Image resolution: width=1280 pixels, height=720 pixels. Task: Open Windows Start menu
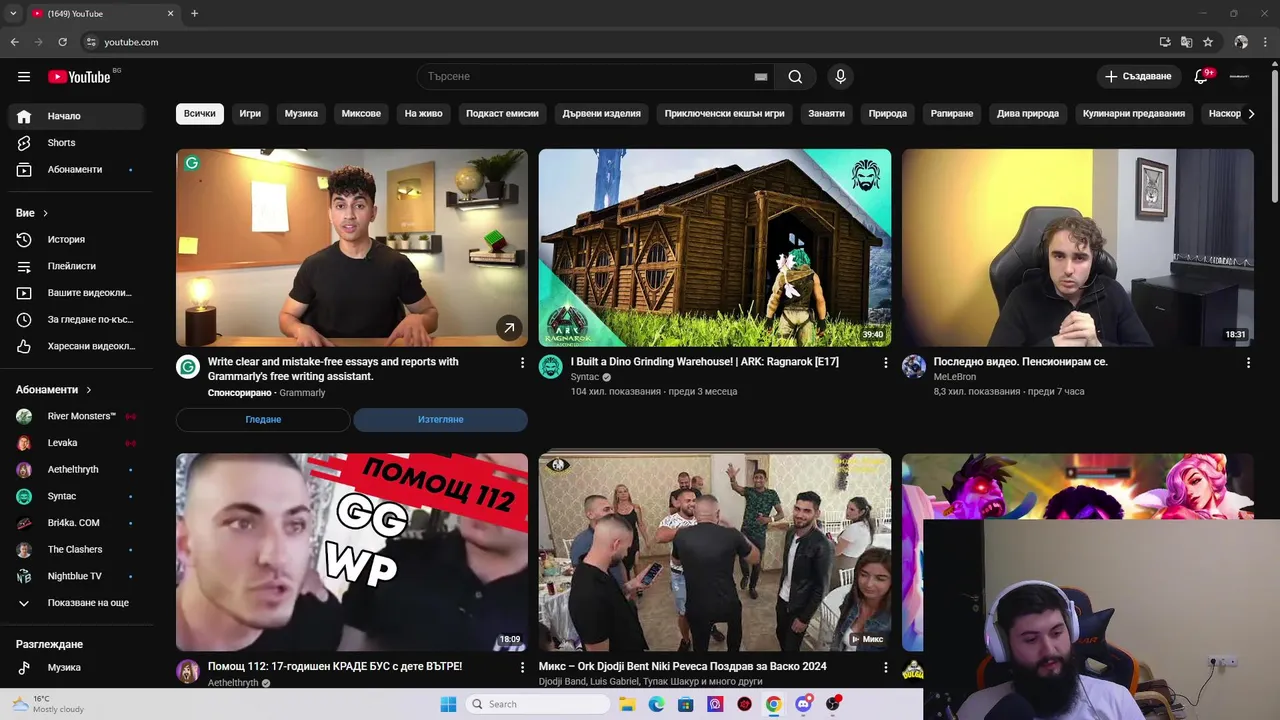click(x=448, y=704)
